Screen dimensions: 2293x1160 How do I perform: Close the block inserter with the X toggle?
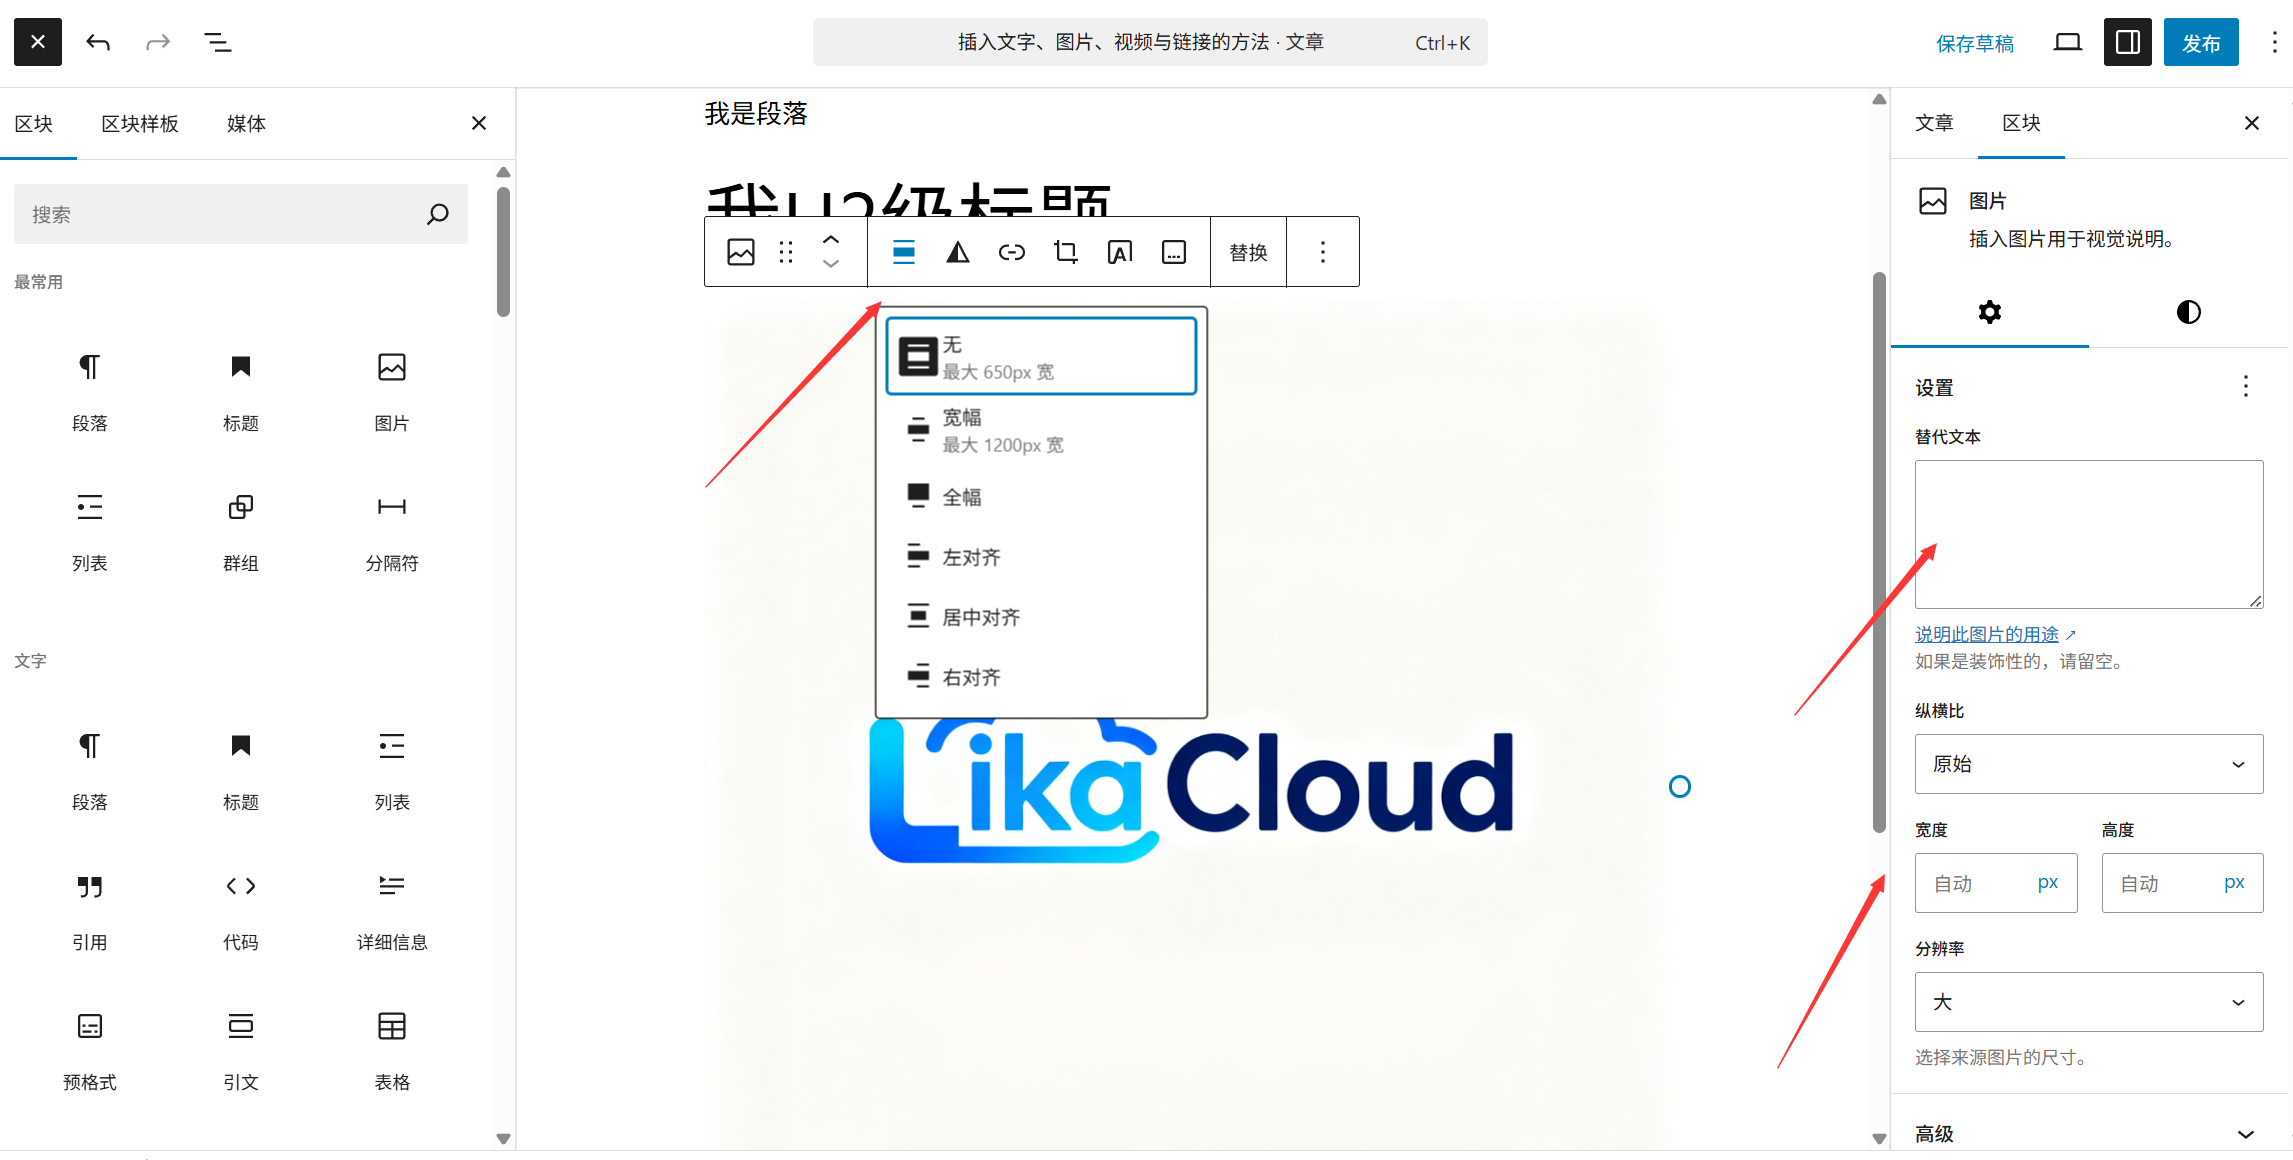click(38, 42)
